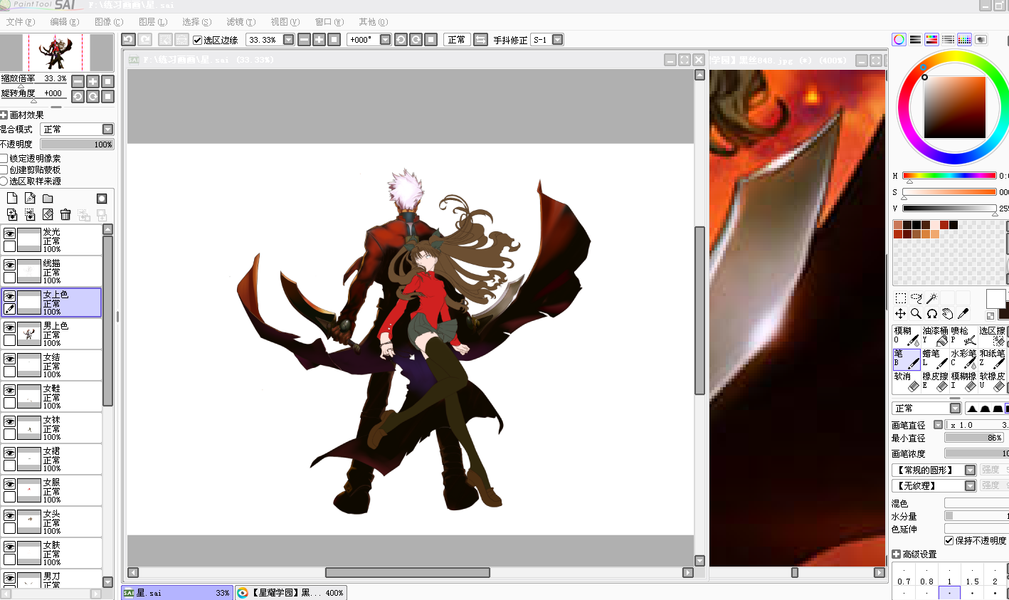Select the rotate view tool
Image resolution: width=1009 pixels, height=600 pixels.
coord(932,314)
